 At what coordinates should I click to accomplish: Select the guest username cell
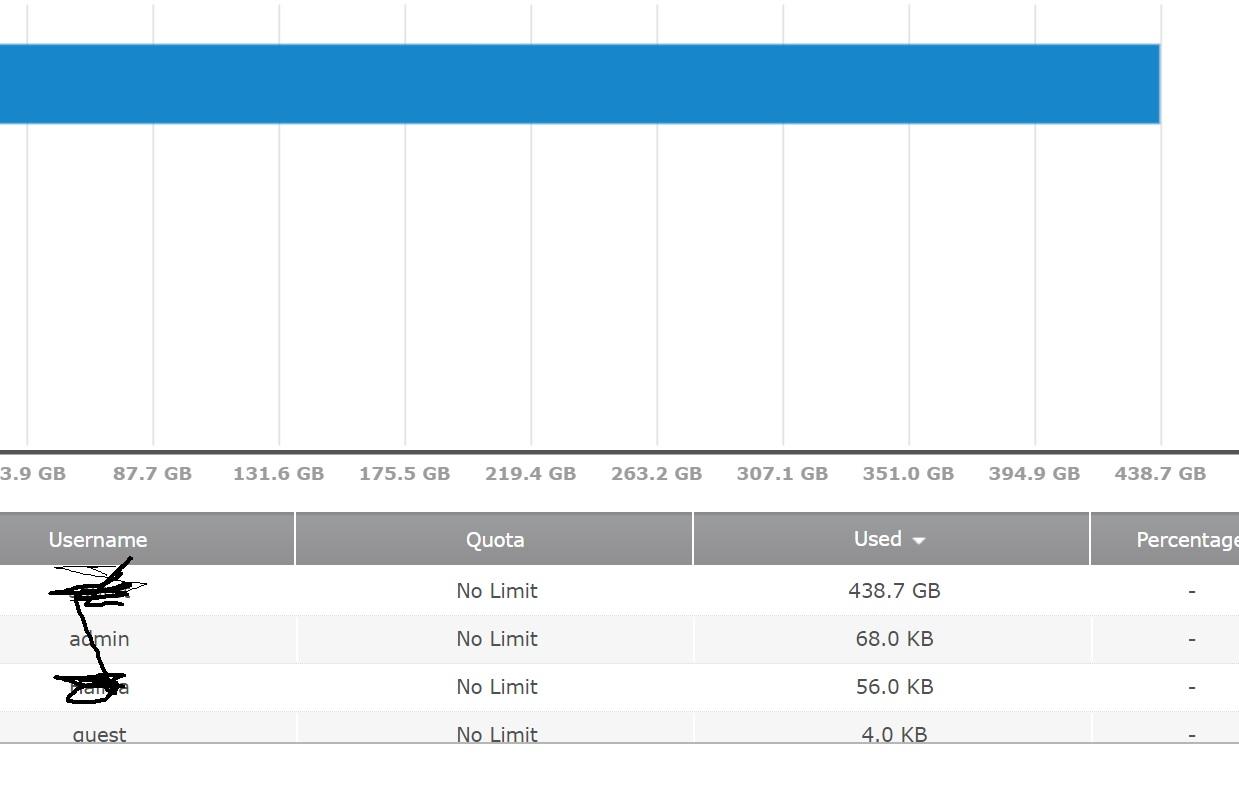[x=99, y=734]
